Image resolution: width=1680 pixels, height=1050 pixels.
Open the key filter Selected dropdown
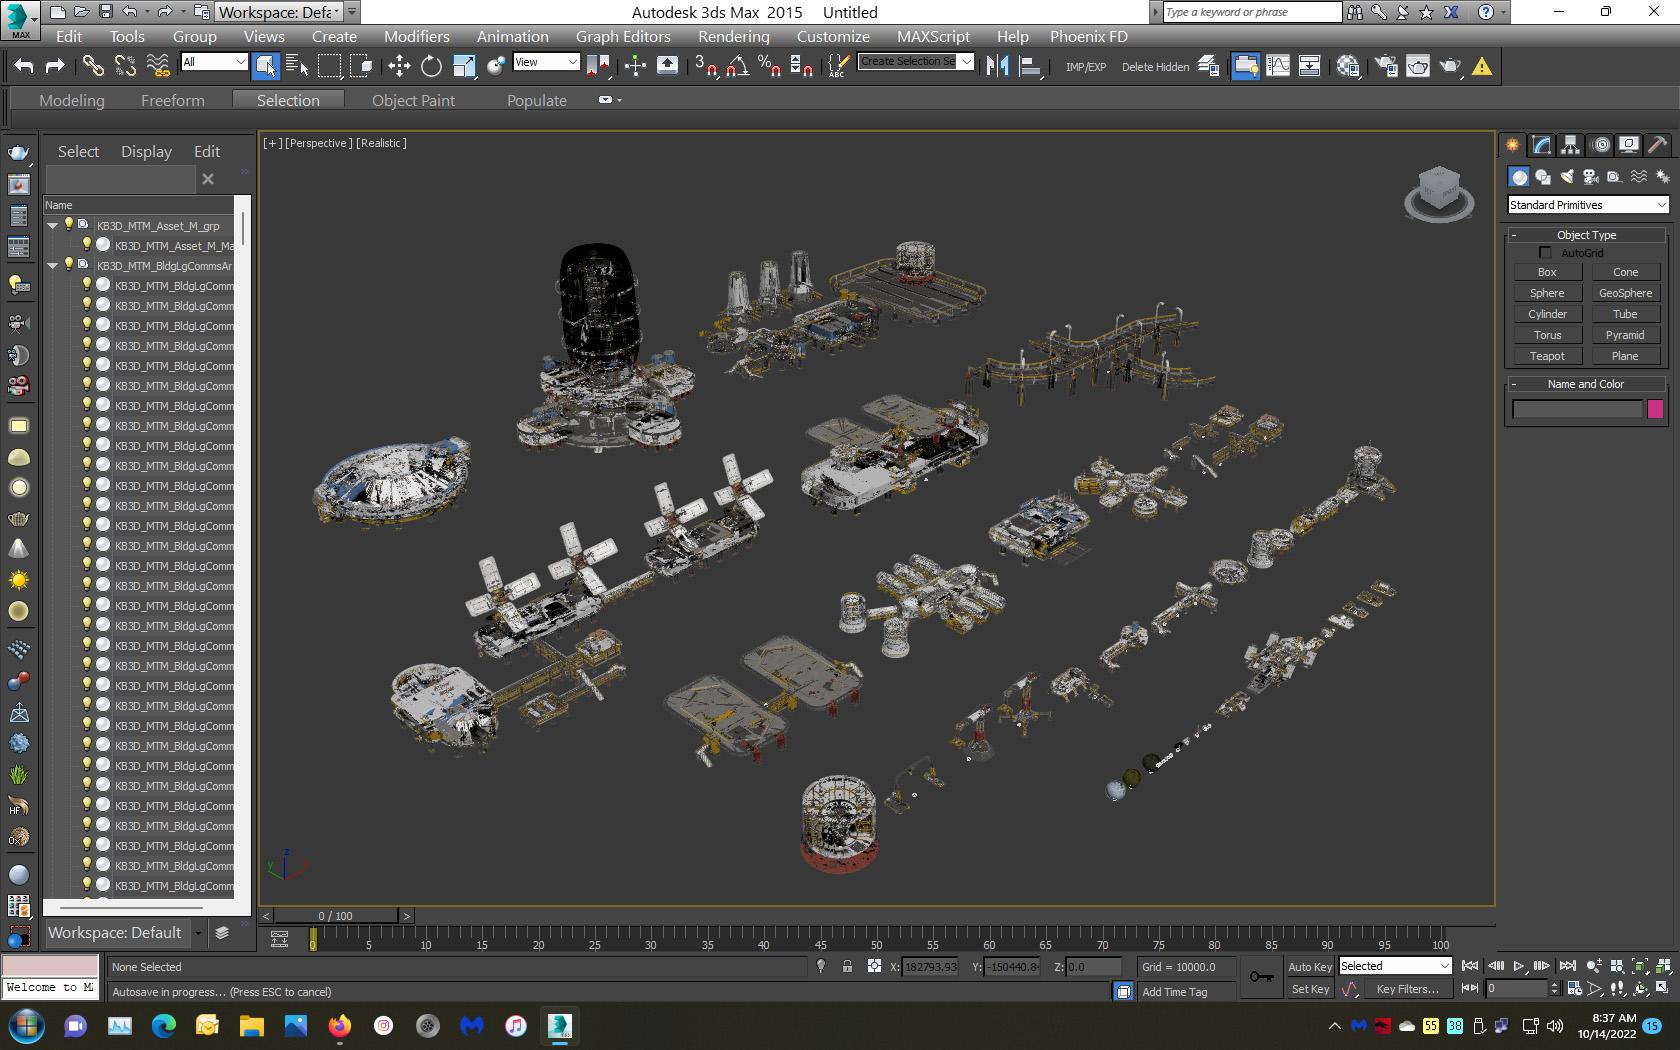(x=1395, y=966)
